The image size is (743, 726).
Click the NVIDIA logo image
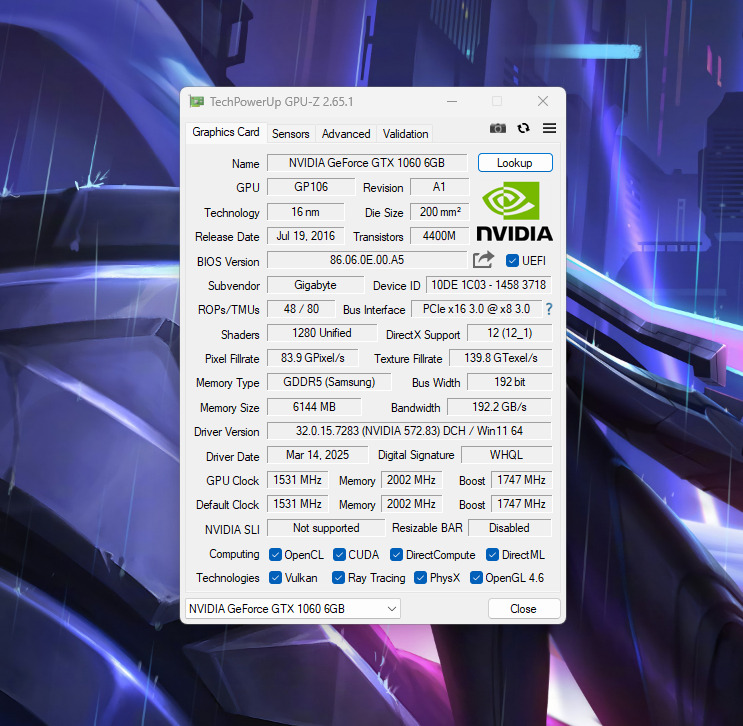coord(514,211)
